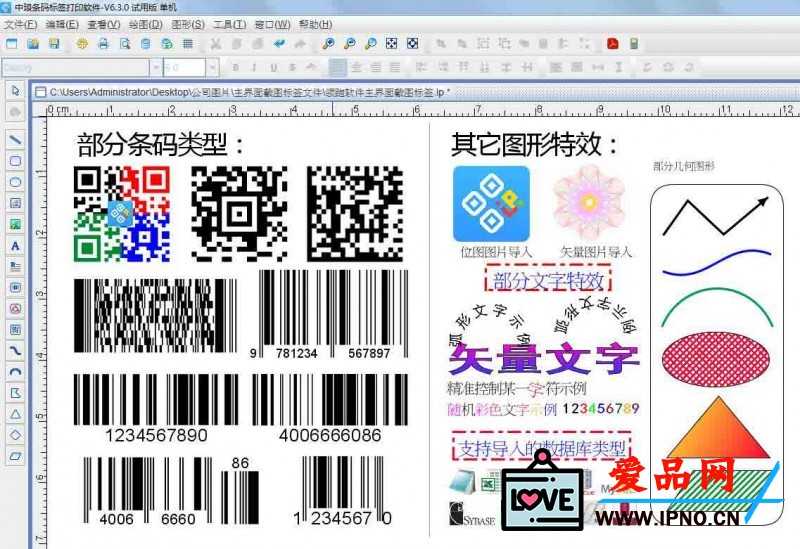Click the new label document icon
800x549 pixels.
click(11, 44)
